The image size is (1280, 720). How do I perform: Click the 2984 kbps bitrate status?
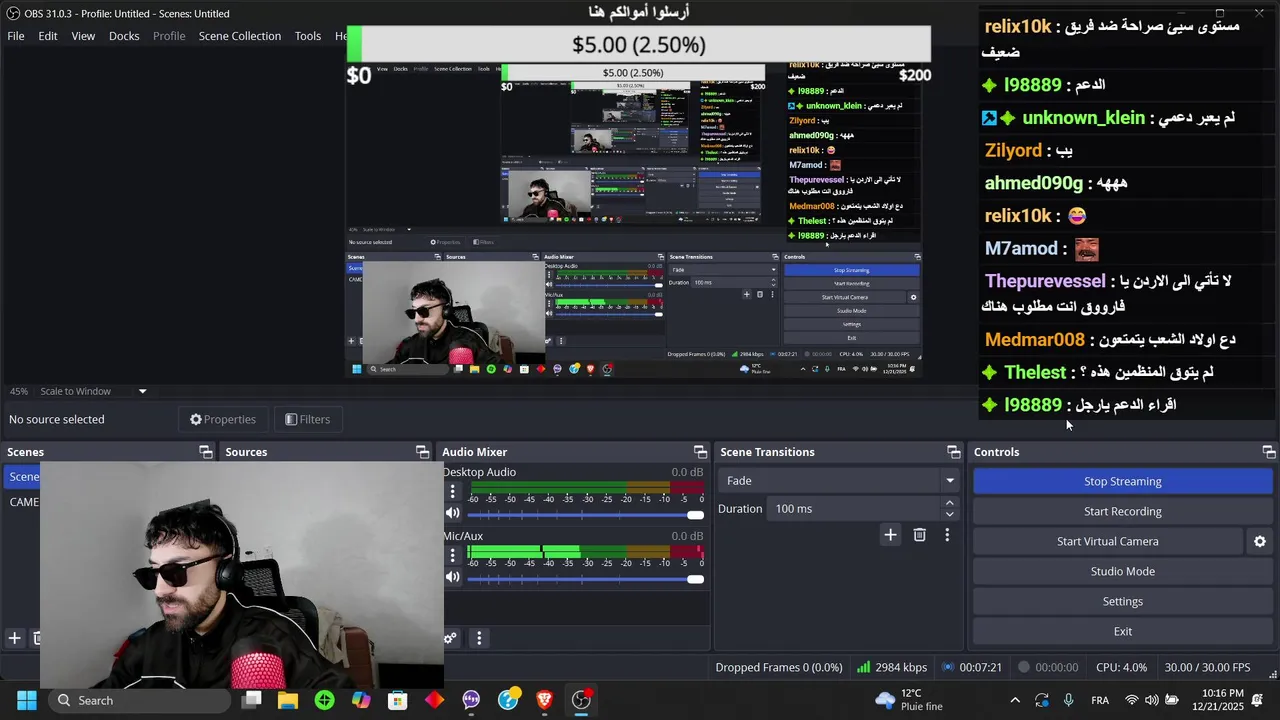point(892,667)
